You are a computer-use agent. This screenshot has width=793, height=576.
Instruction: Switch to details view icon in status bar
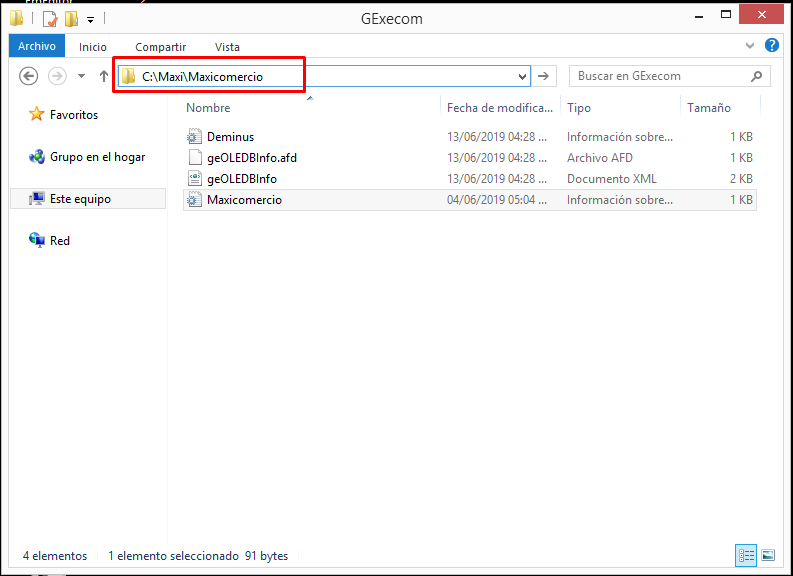(746, 555)
